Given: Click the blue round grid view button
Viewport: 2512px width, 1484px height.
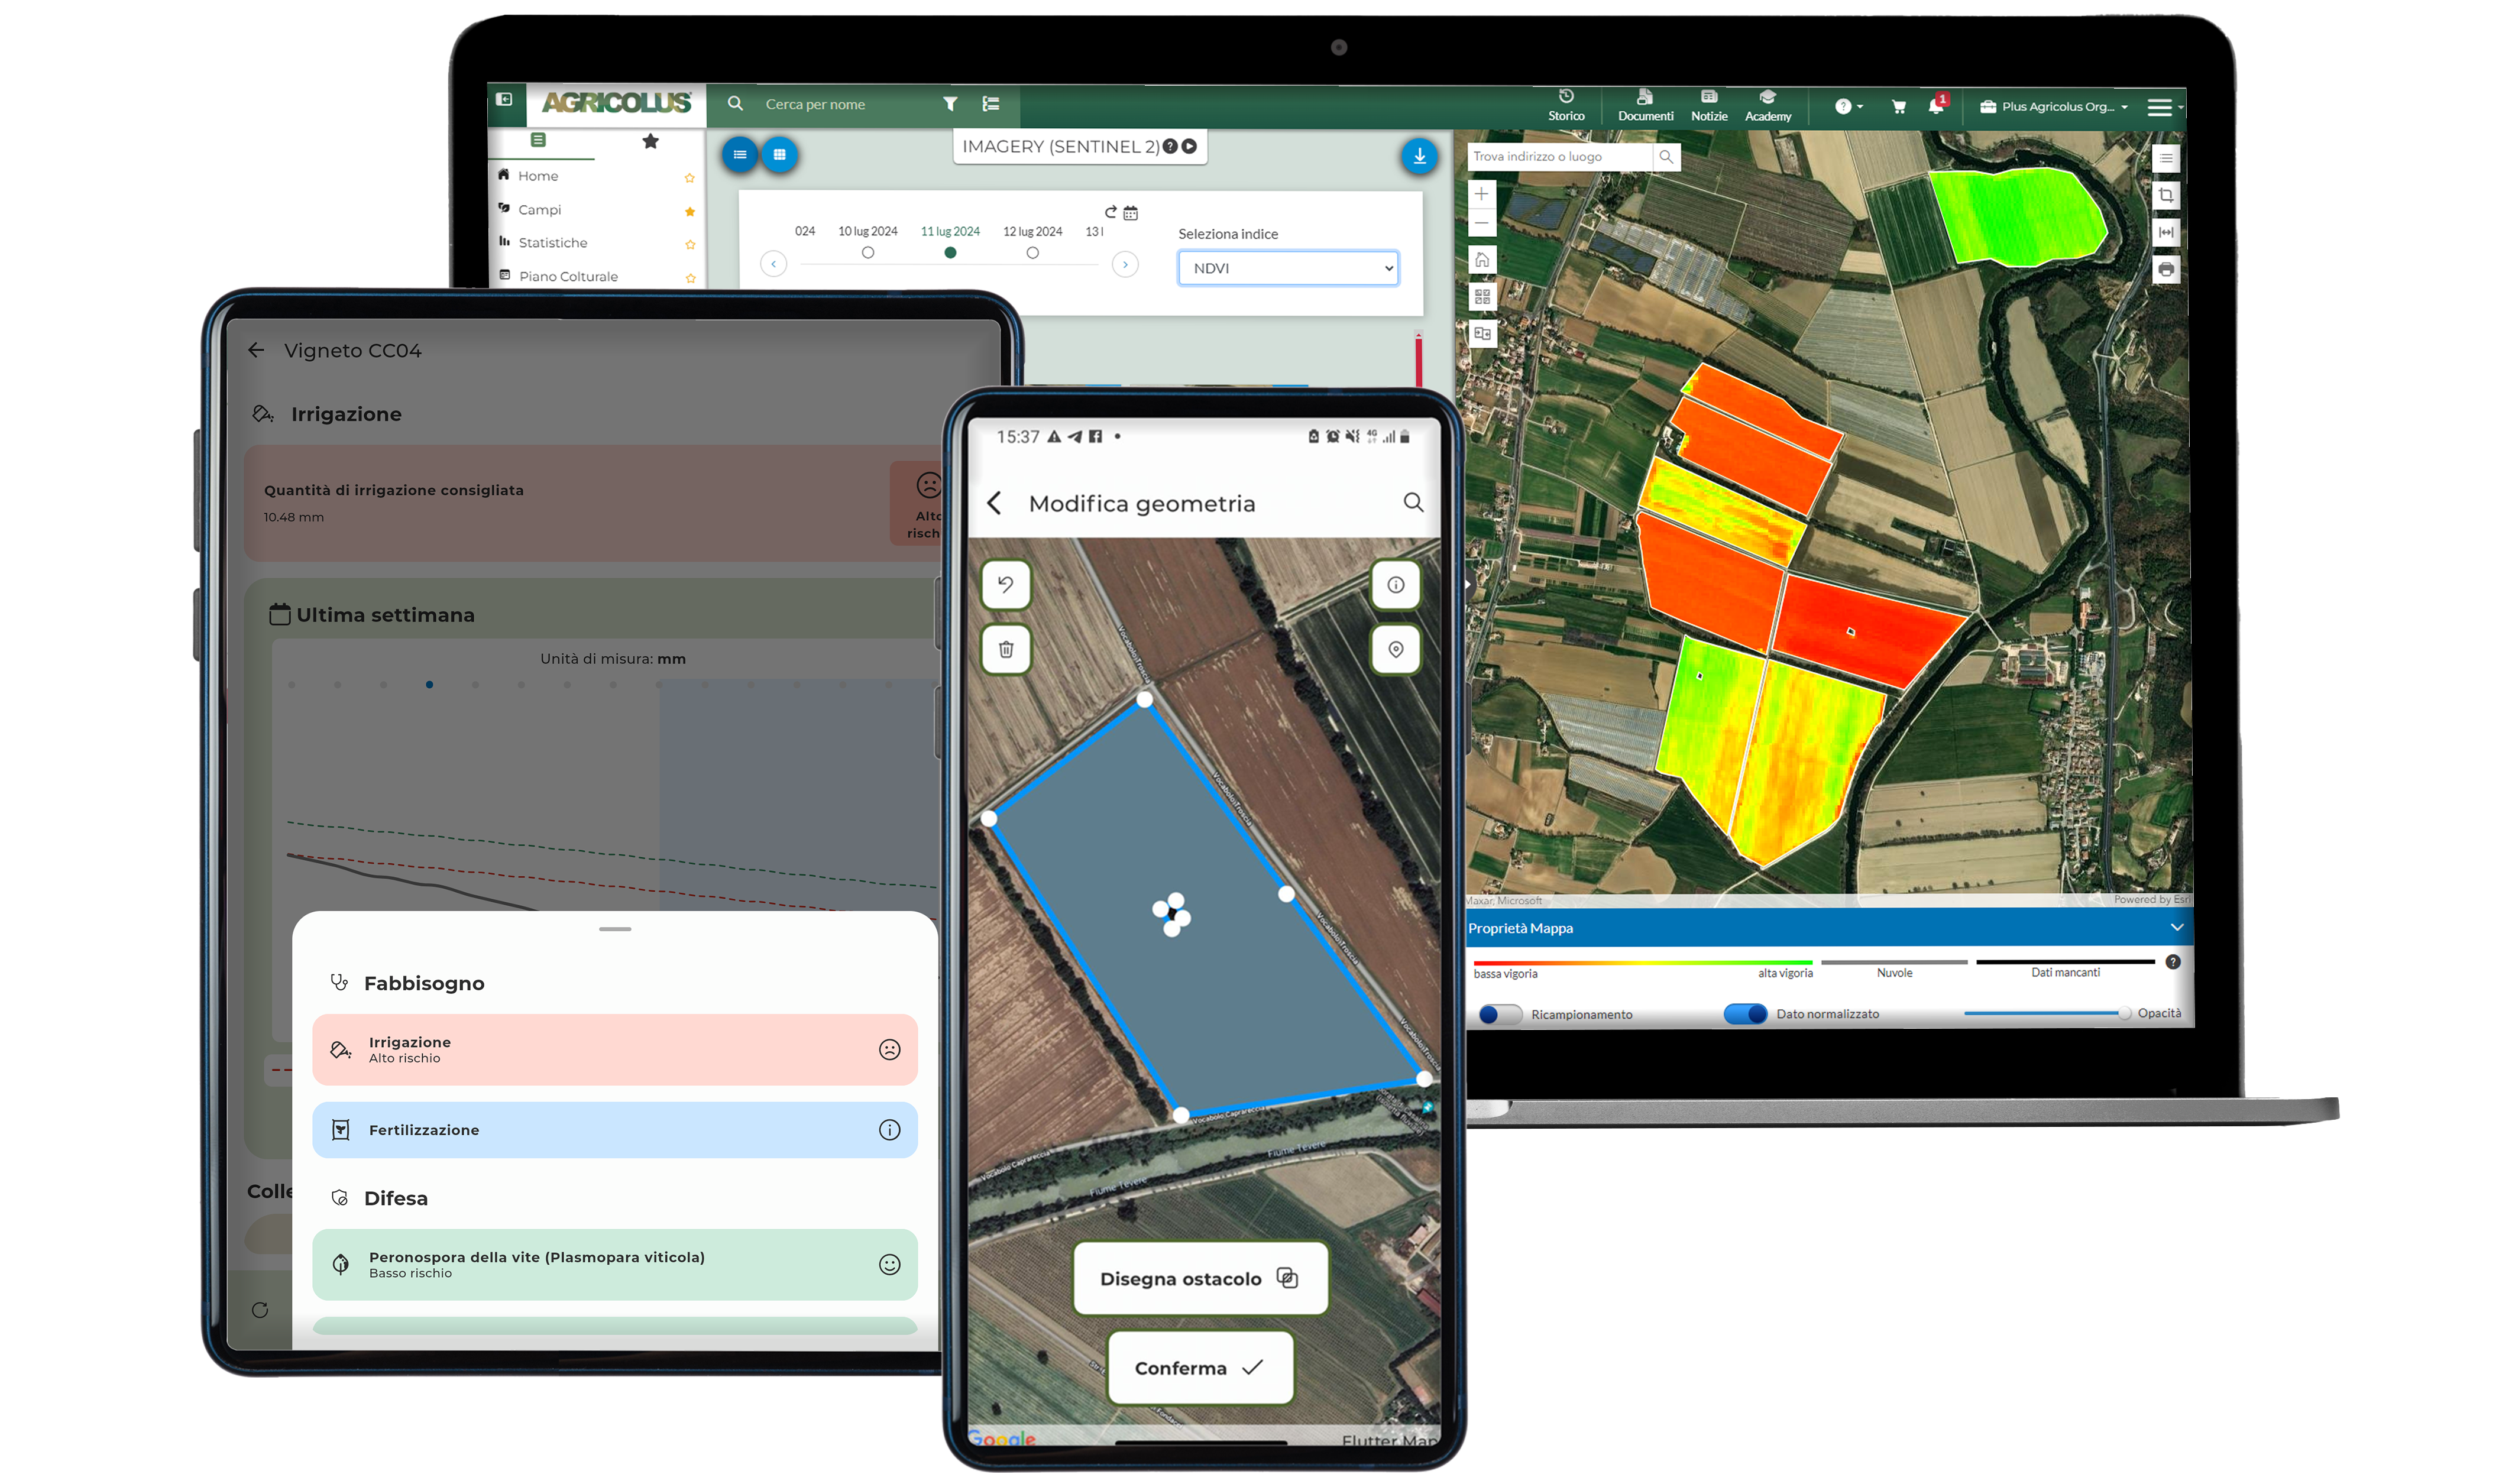Looking at the screenshot, I should tap(780, 155).
